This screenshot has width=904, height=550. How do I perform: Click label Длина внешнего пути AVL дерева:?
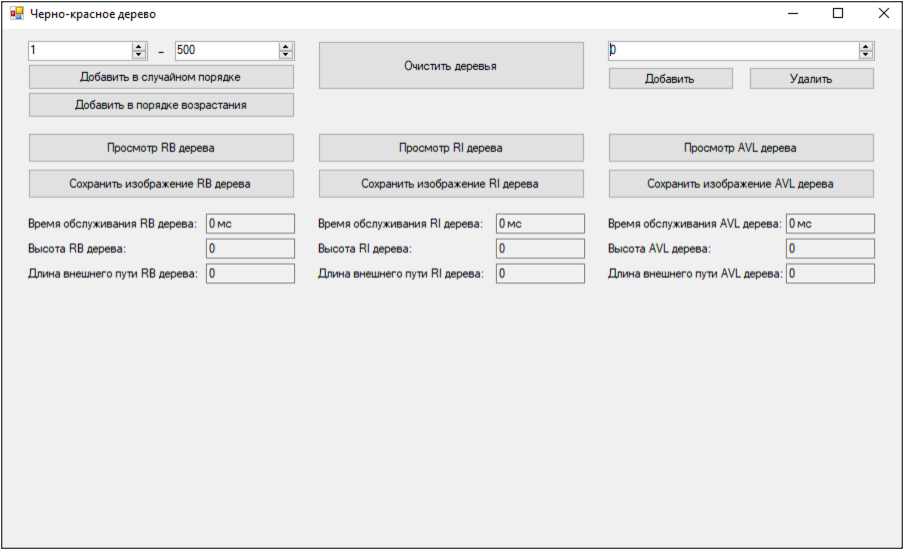(x=695, y=274)
